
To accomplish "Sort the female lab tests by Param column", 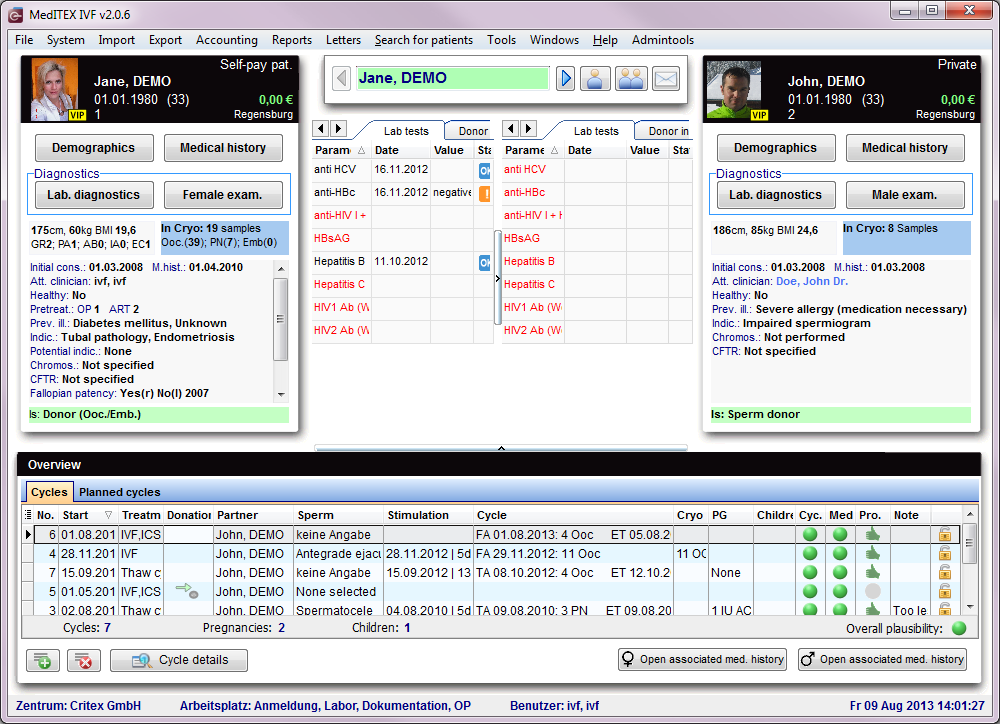I will pyautogui.click(x=339, y=150).
